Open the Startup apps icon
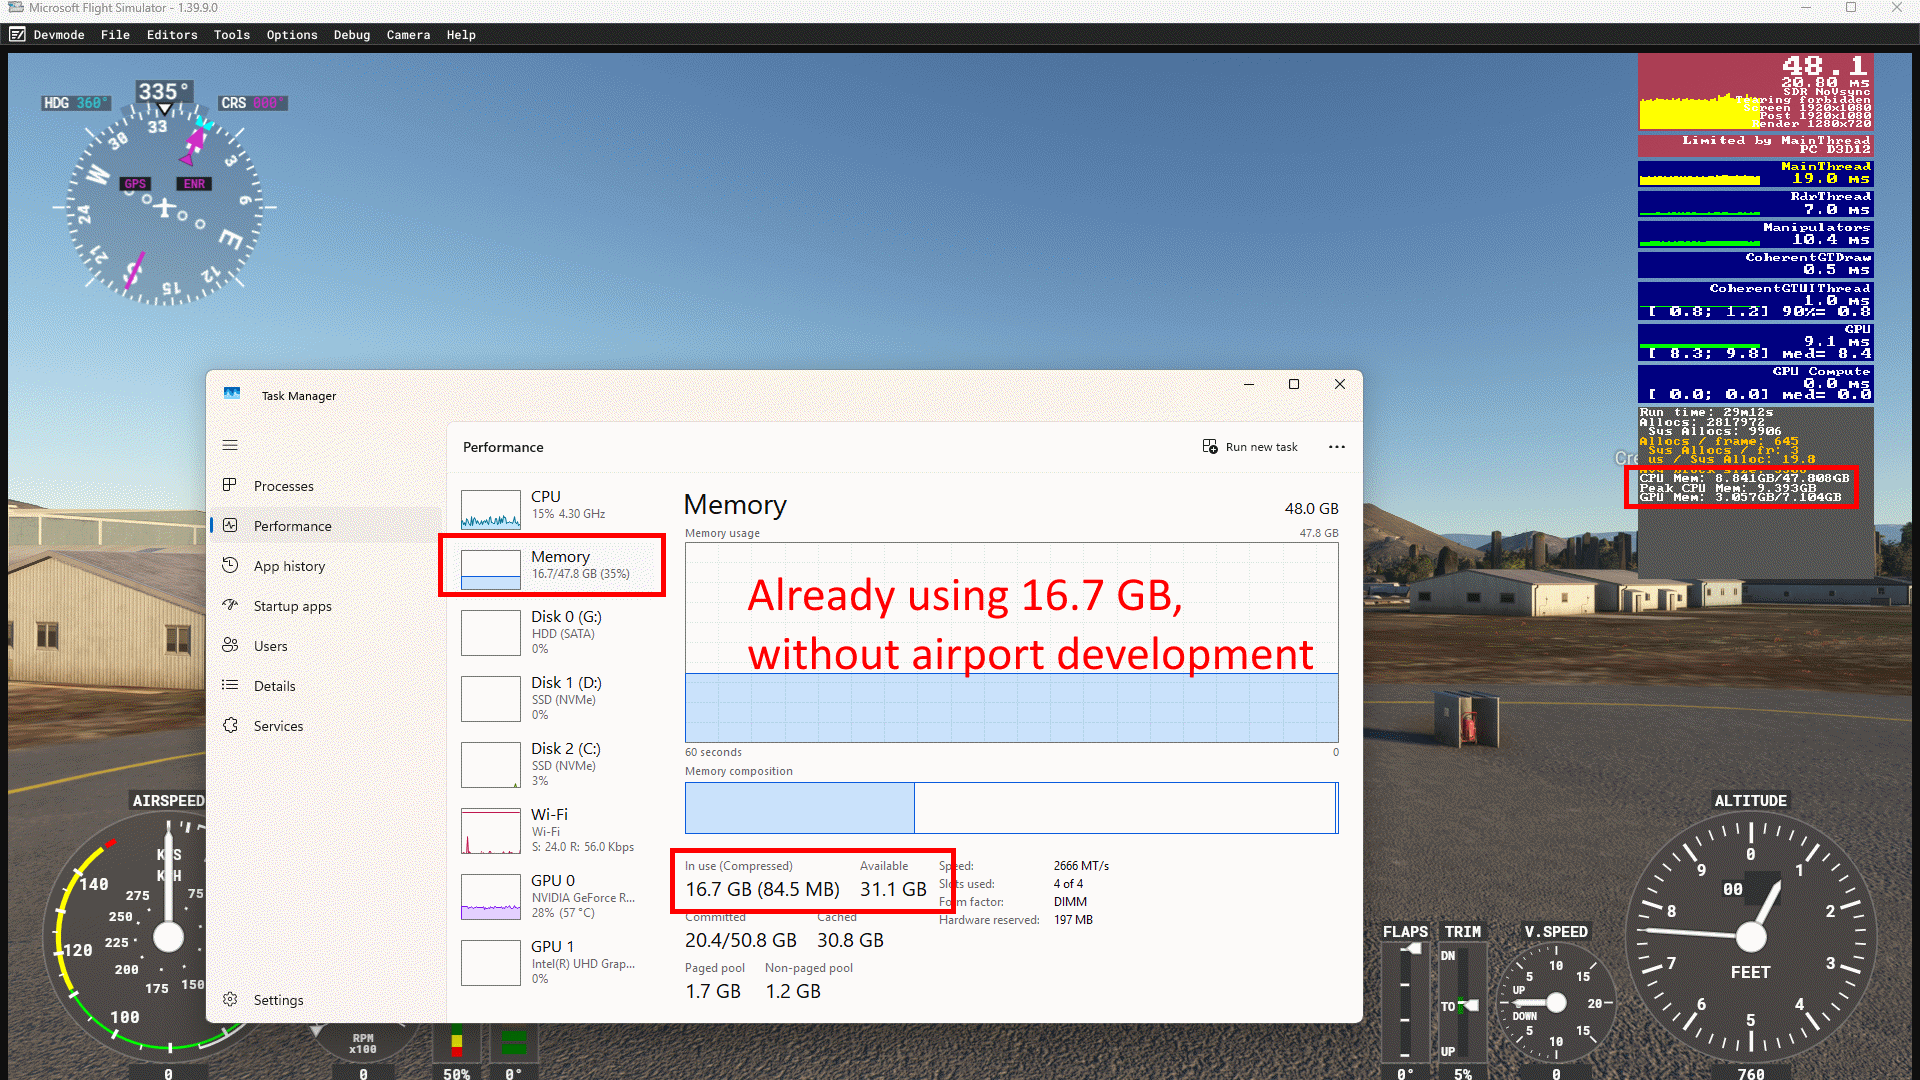1920x1080 pixels. (x=230, y=605)
